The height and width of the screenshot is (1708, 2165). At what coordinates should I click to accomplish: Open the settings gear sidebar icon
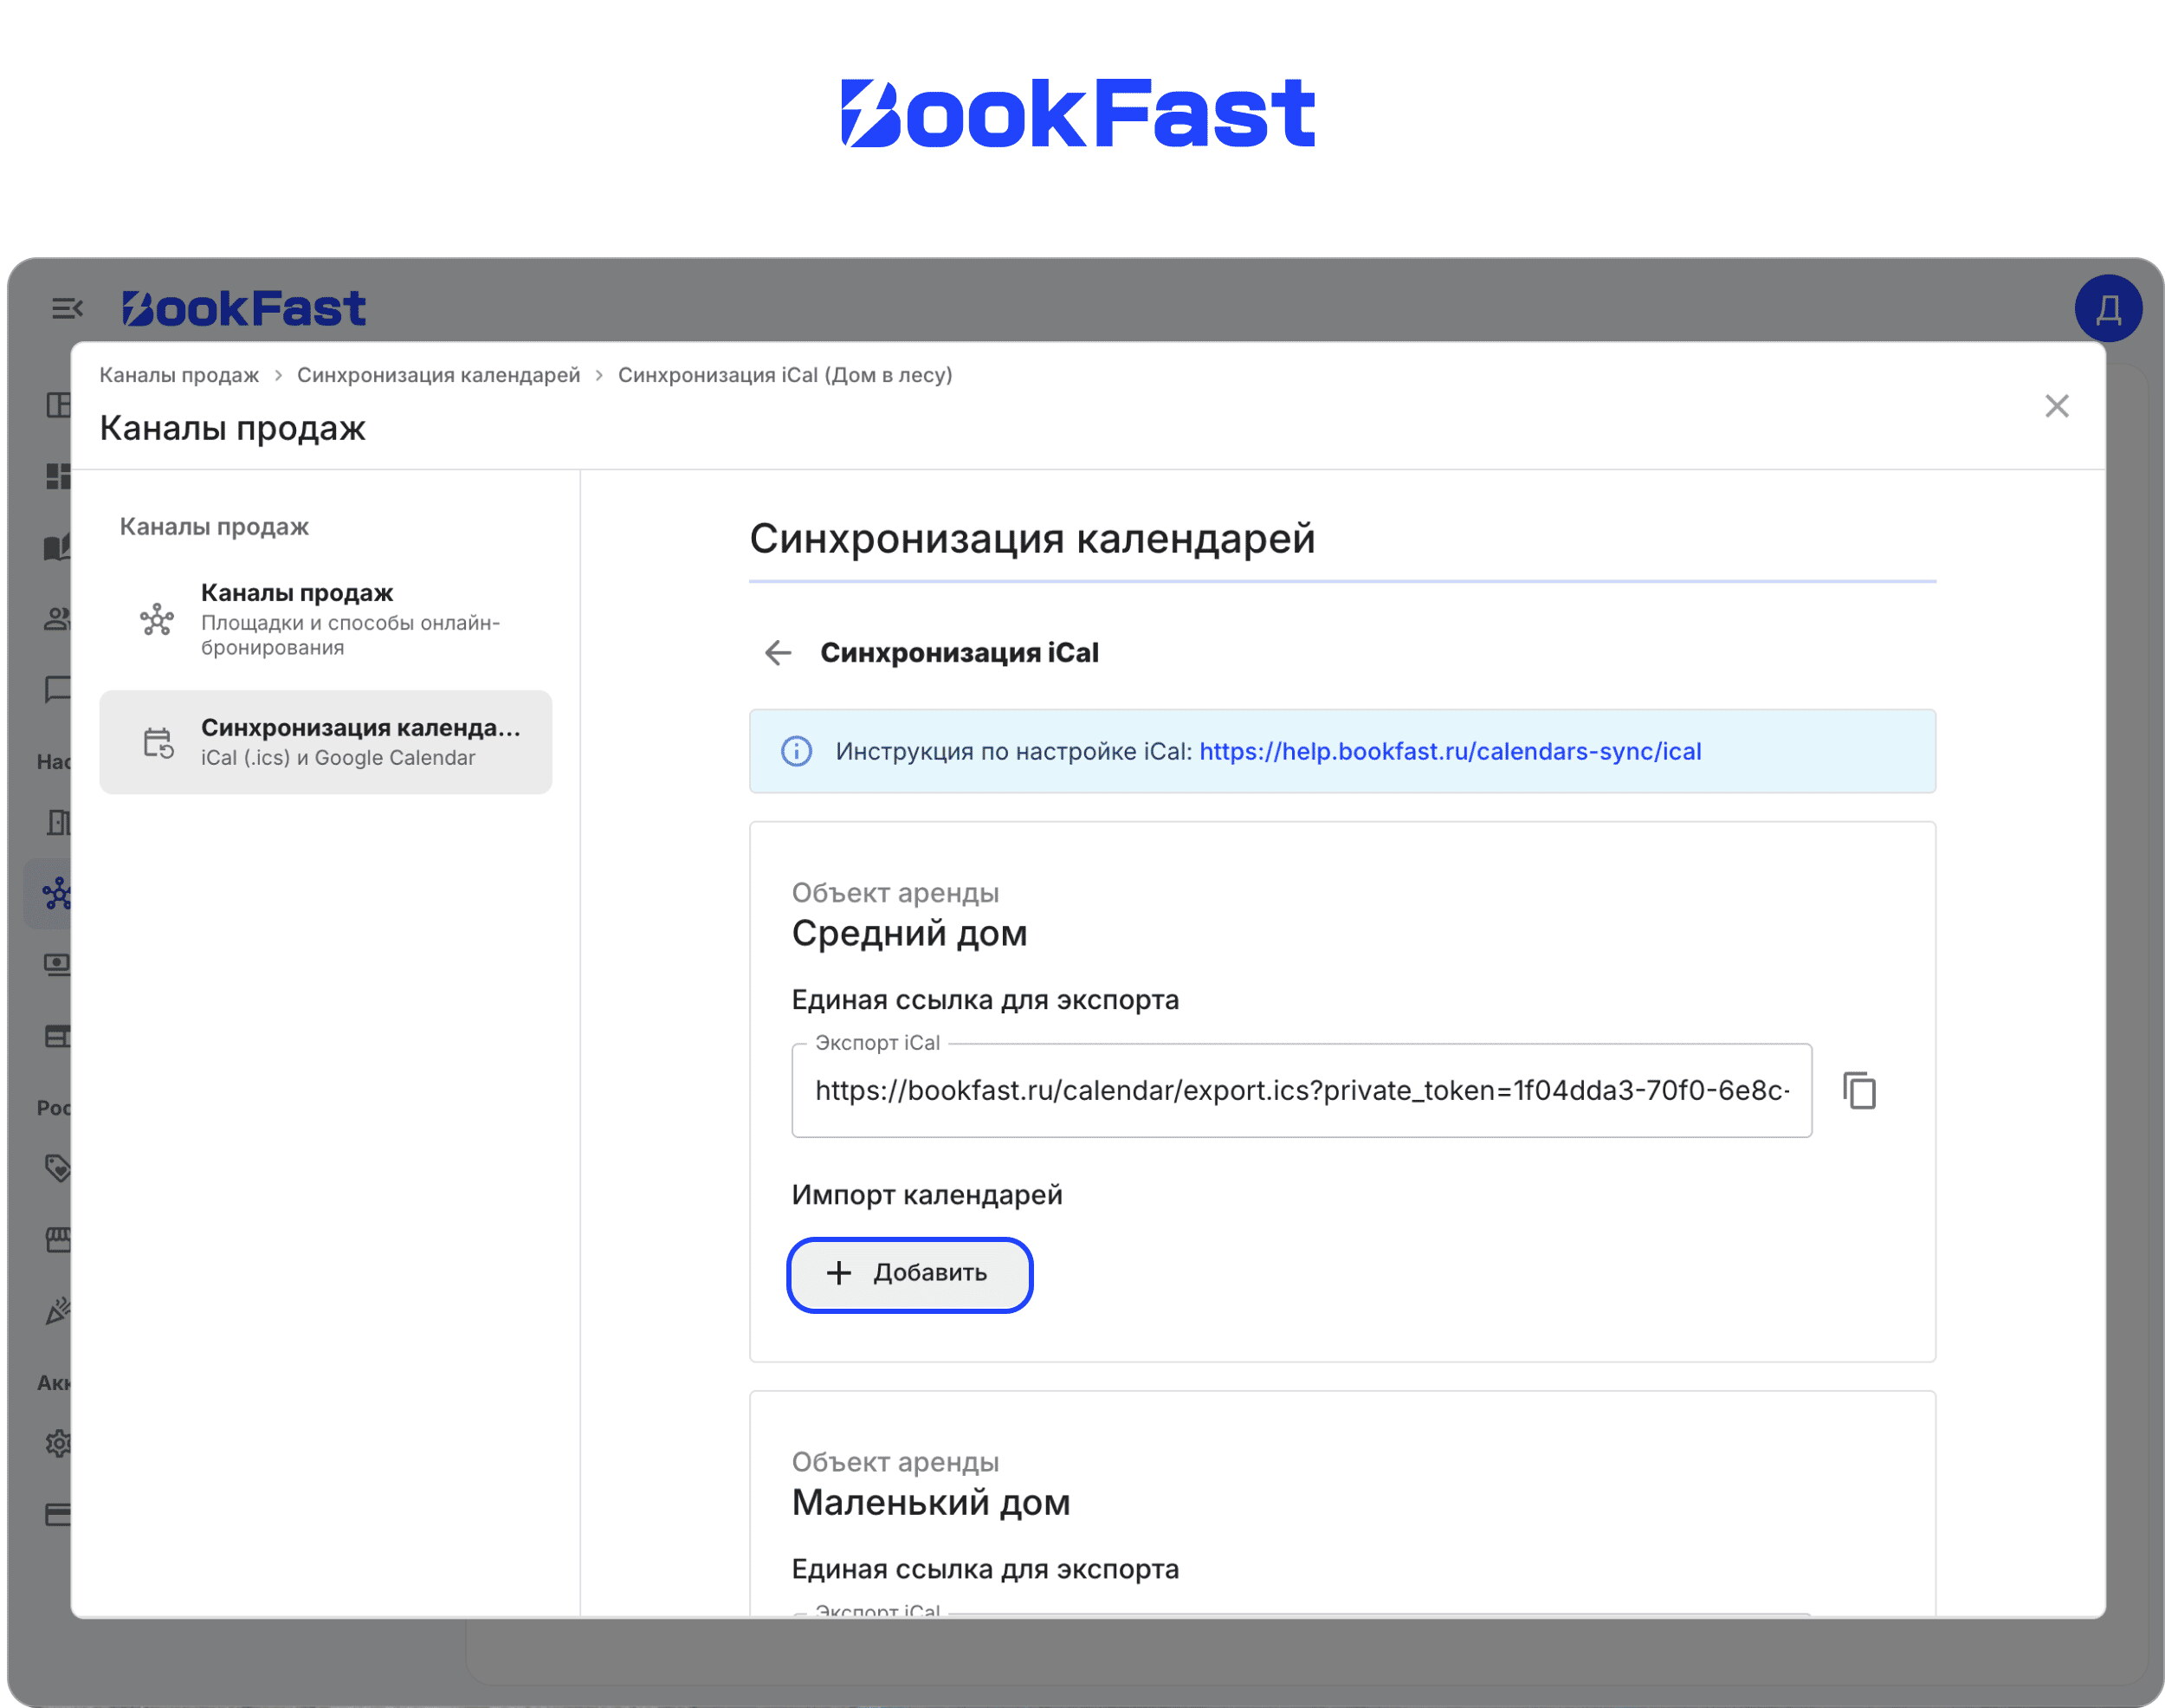tap(58, 1443)
